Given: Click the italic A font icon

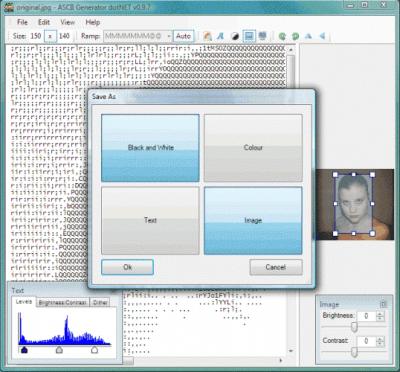Looking at the screenshot, I should click(220, 36).
